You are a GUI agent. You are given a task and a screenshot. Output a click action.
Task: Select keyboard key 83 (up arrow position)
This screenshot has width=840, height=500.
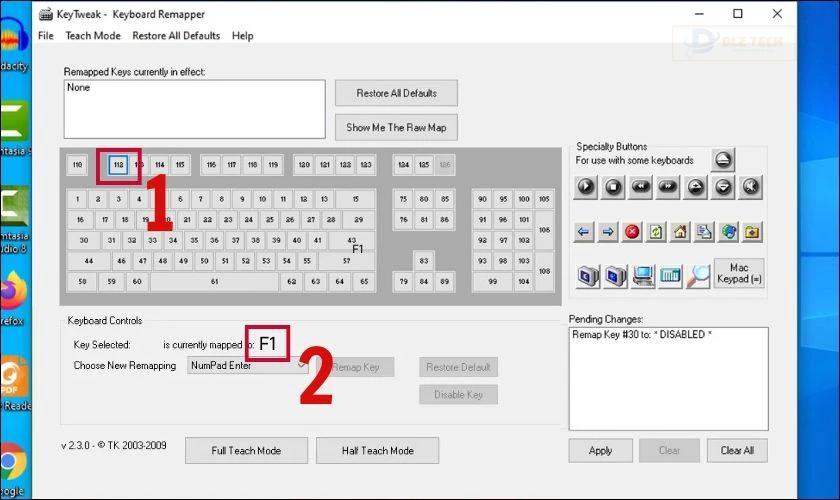424,261
